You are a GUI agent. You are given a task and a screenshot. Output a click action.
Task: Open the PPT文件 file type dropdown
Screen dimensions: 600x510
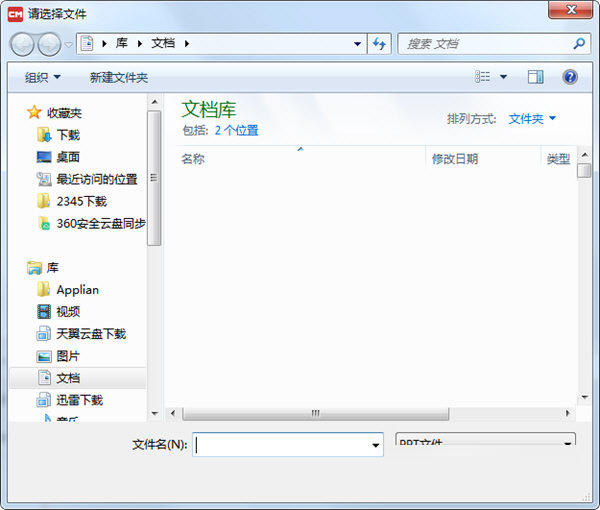coord(485,440)
